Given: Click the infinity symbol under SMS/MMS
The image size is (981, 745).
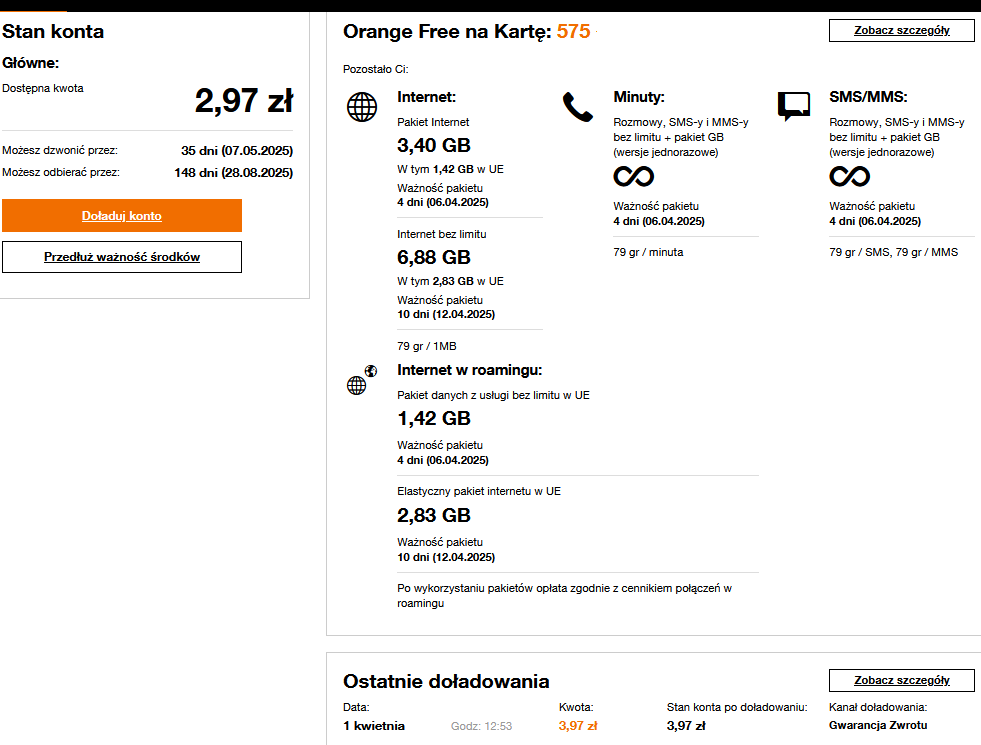Looking at the screenshot, I should 849,176.
